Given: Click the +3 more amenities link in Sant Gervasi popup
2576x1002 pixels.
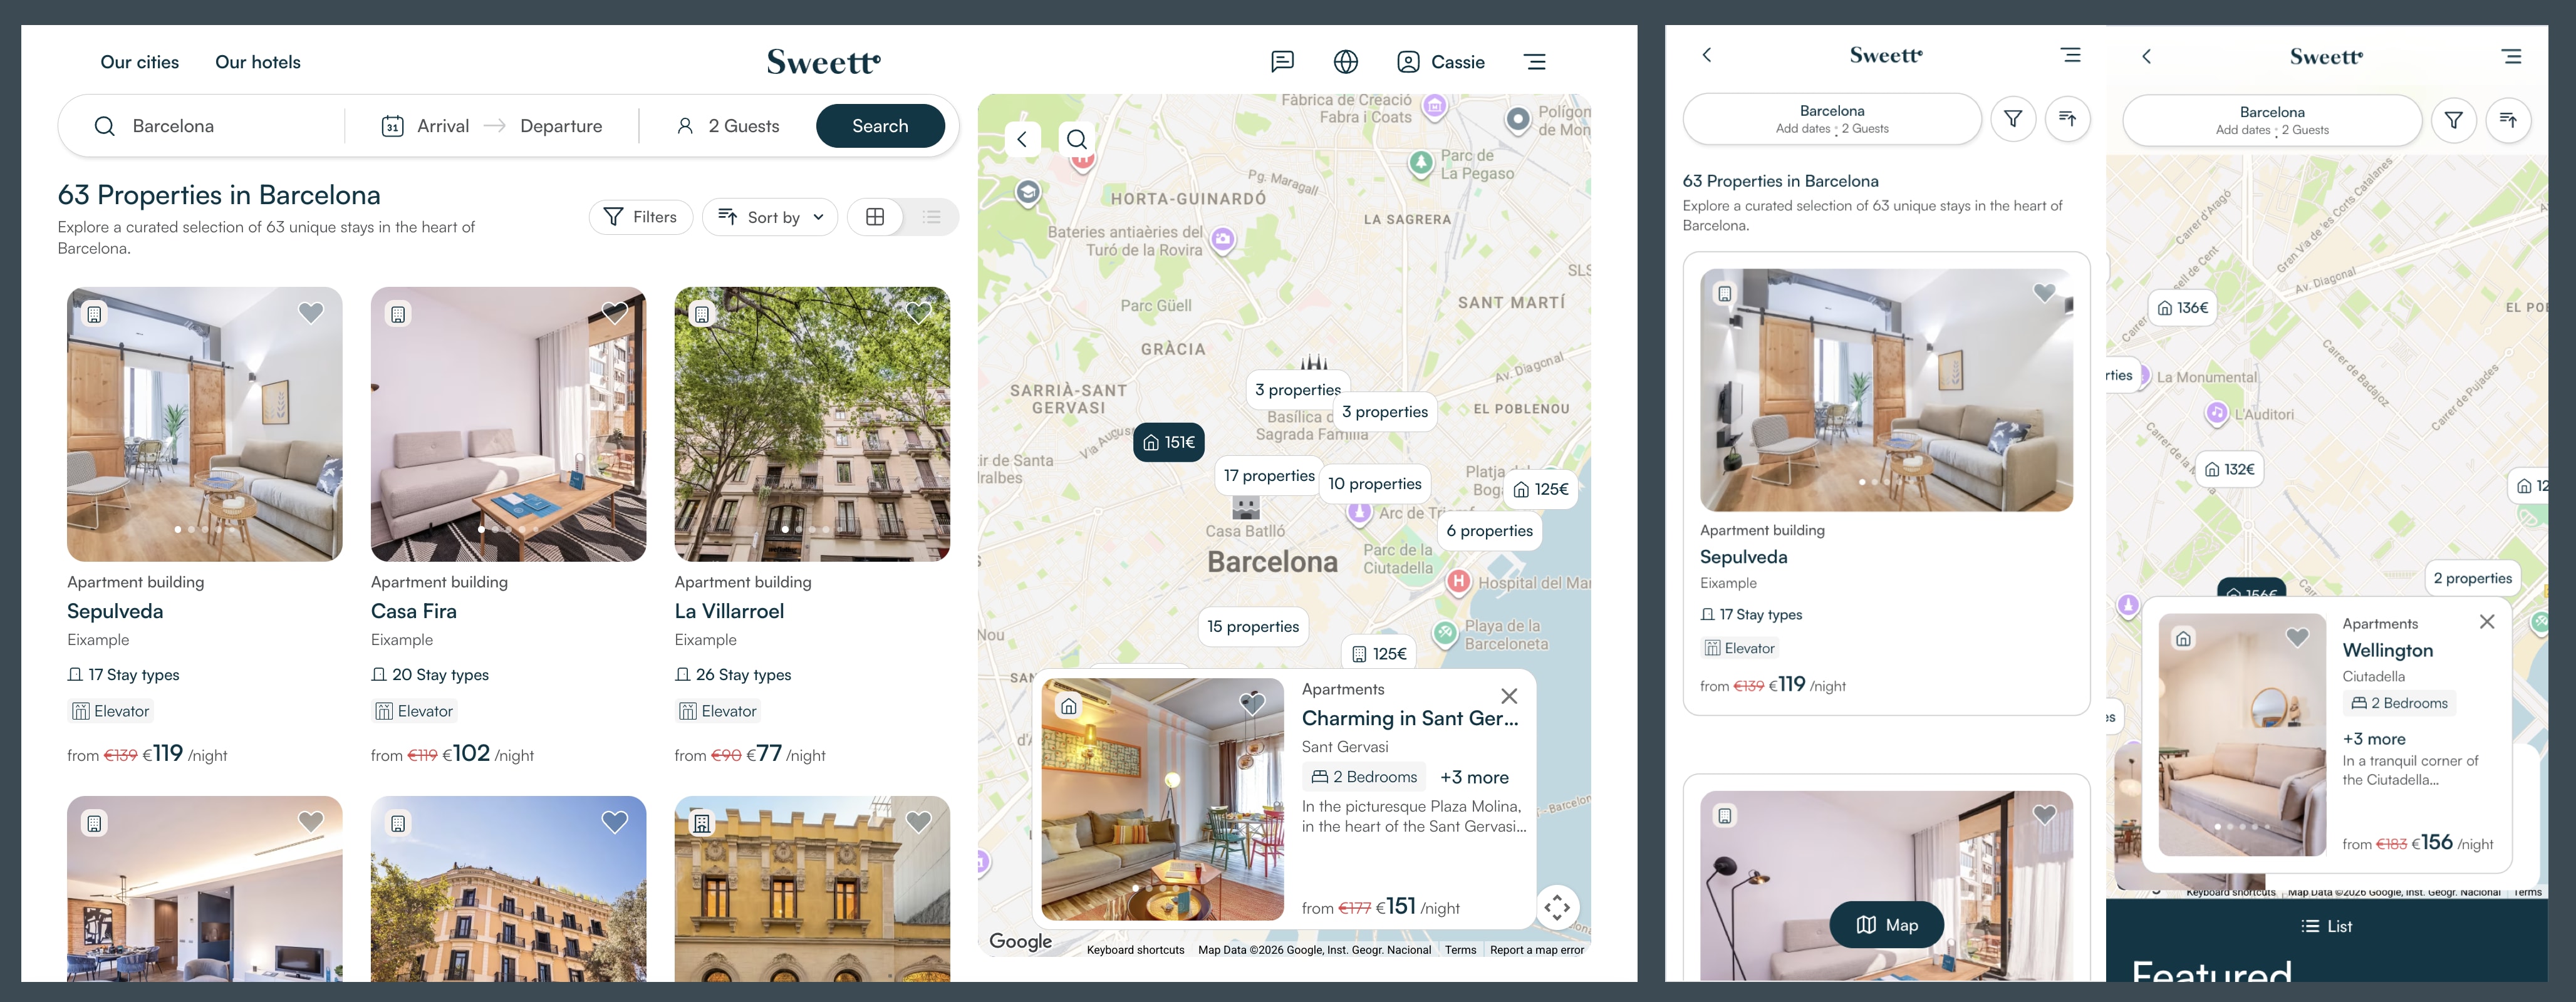Looking at the screenshot, I should (x=1474, y=777).
